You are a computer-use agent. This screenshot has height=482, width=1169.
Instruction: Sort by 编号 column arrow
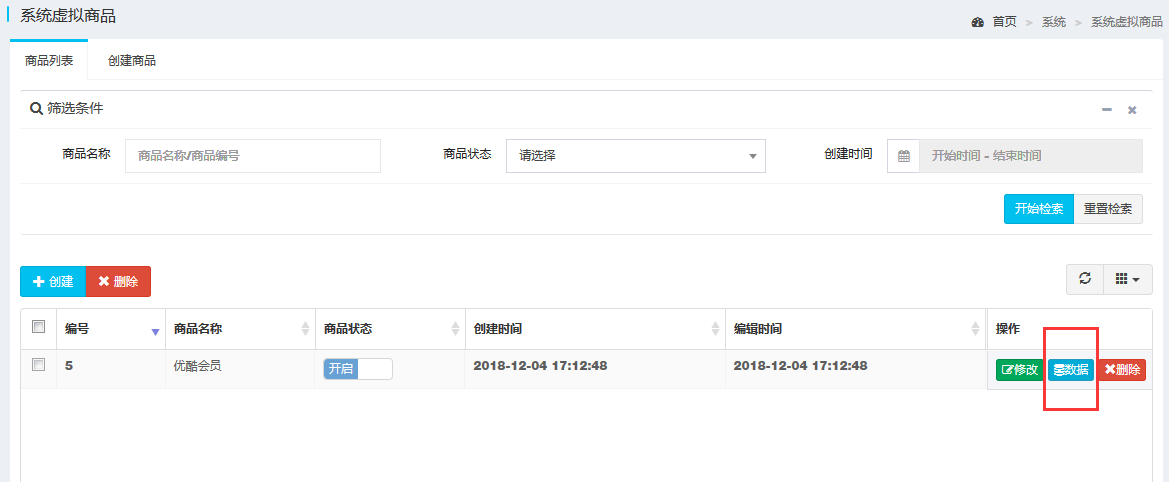click(x=155, y=332)
